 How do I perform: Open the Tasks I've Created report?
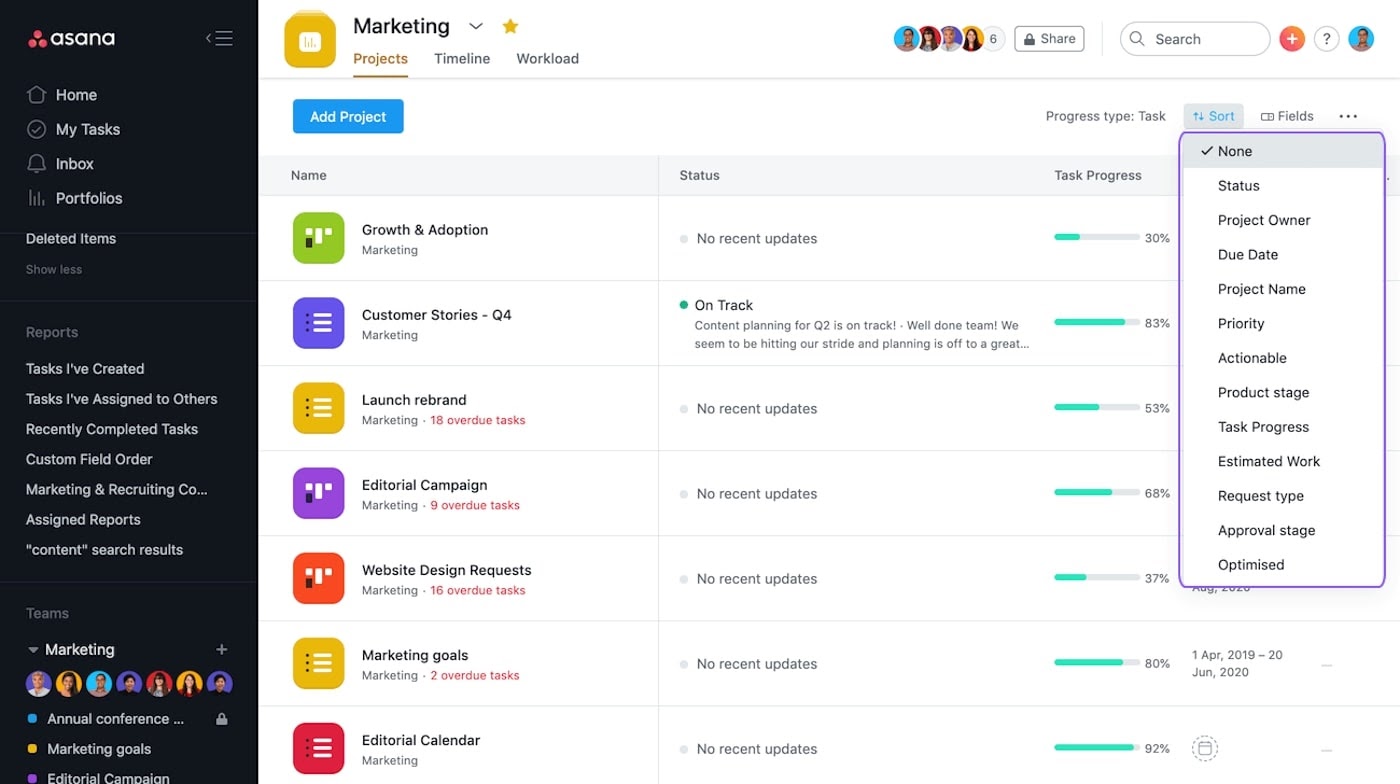[x=85, y=369]
